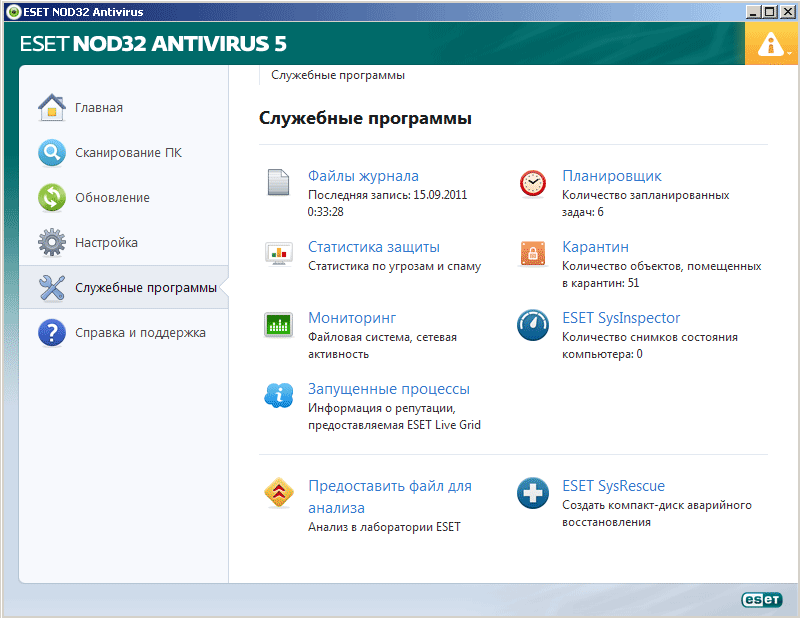800x618 pixels.
Task: Close the ESET NOD32 Antivirus window
Action: [788, 11]
